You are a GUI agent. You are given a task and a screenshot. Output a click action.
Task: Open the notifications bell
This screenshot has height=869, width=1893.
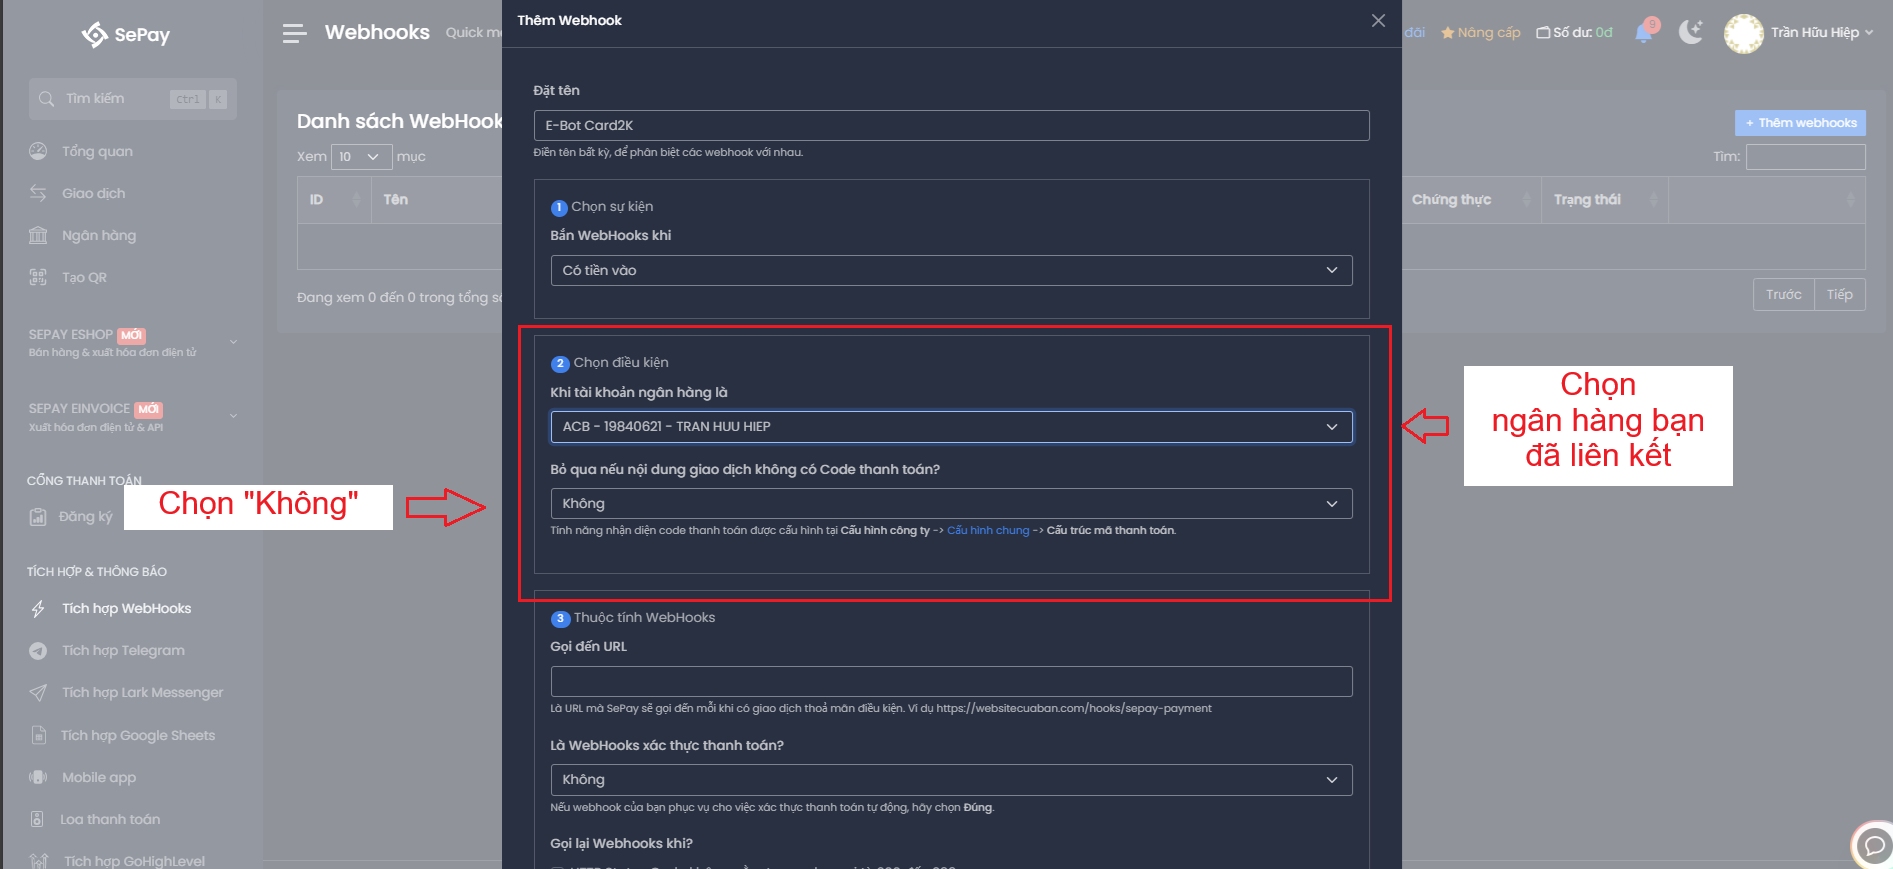point(1643,33)
